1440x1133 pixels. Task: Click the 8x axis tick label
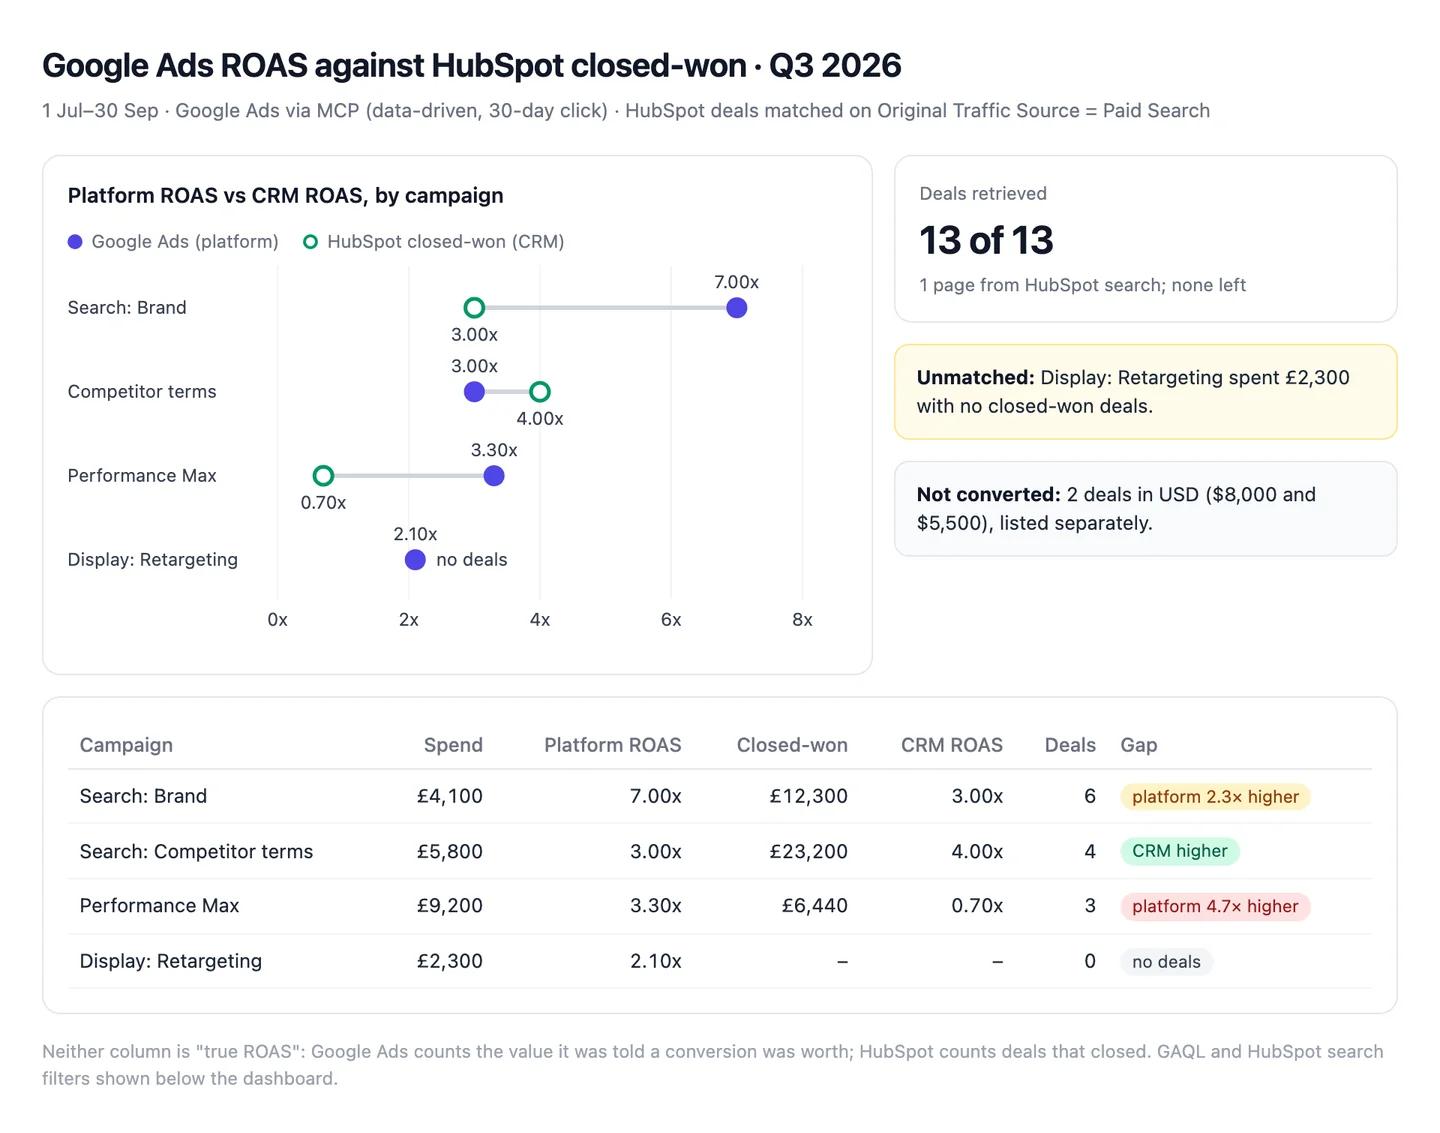802,620
